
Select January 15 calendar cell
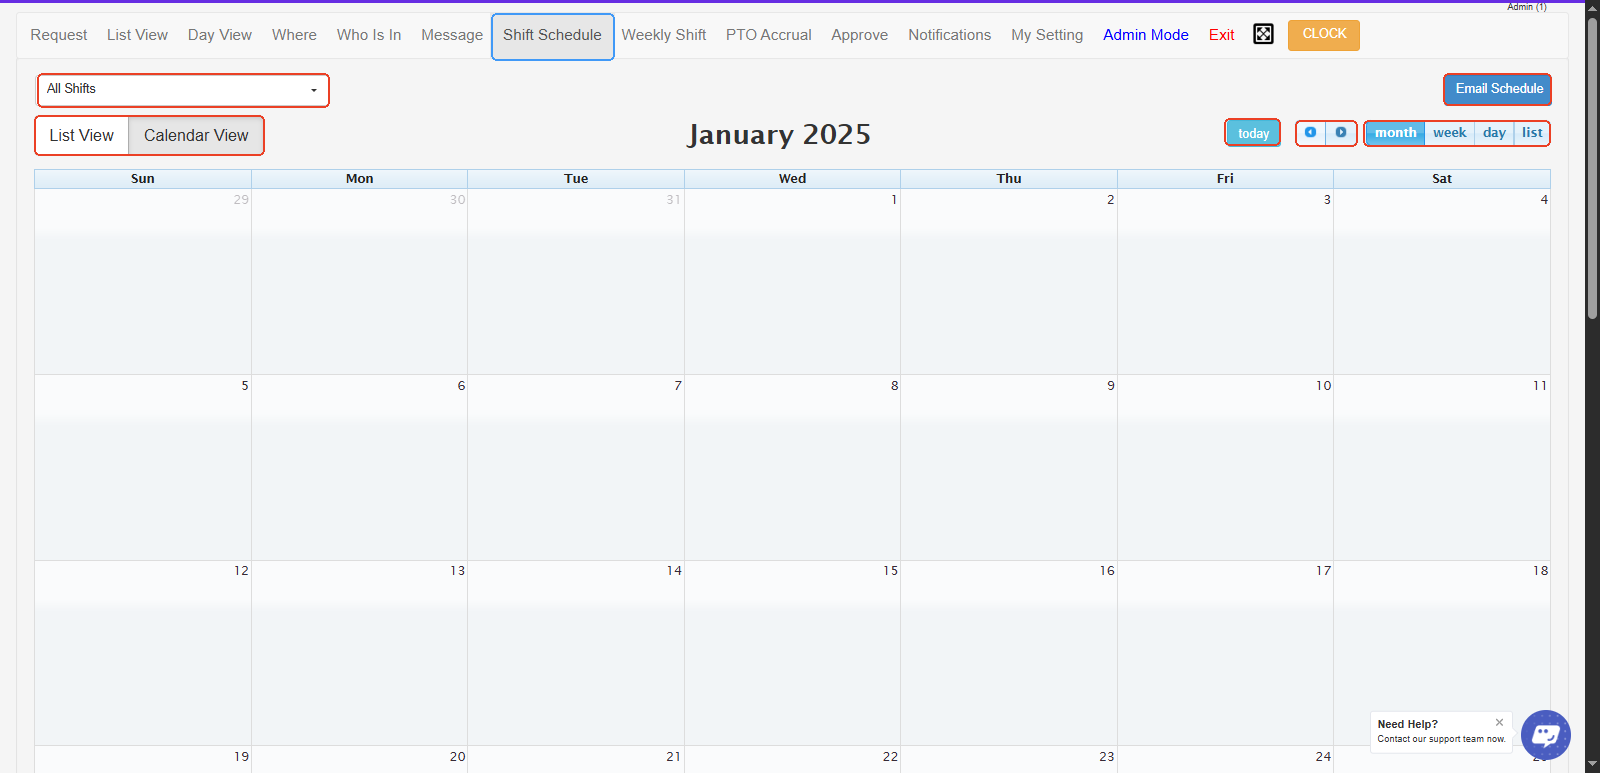coord(792,650)
